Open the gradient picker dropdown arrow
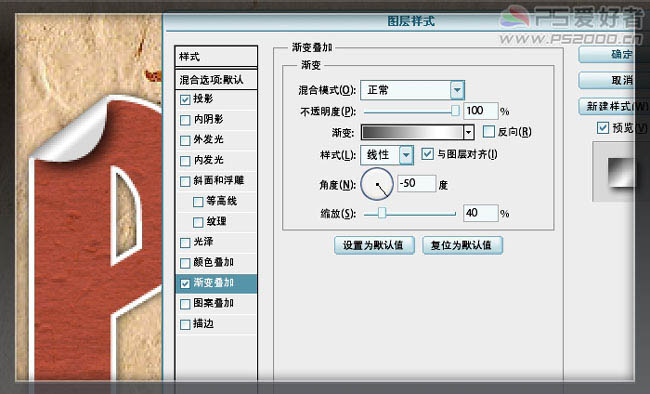This screenshot has height=394, width=650. point(468,133)
